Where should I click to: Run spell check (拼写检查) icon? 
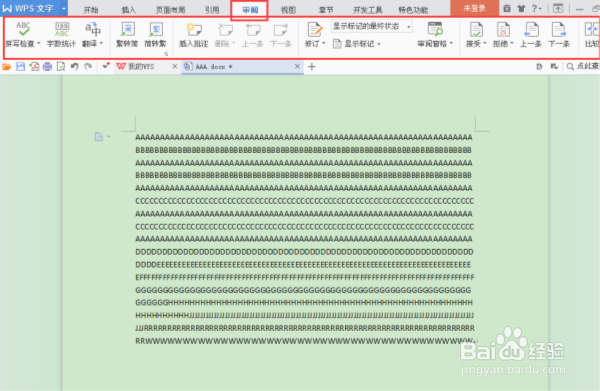click(23, 29)
